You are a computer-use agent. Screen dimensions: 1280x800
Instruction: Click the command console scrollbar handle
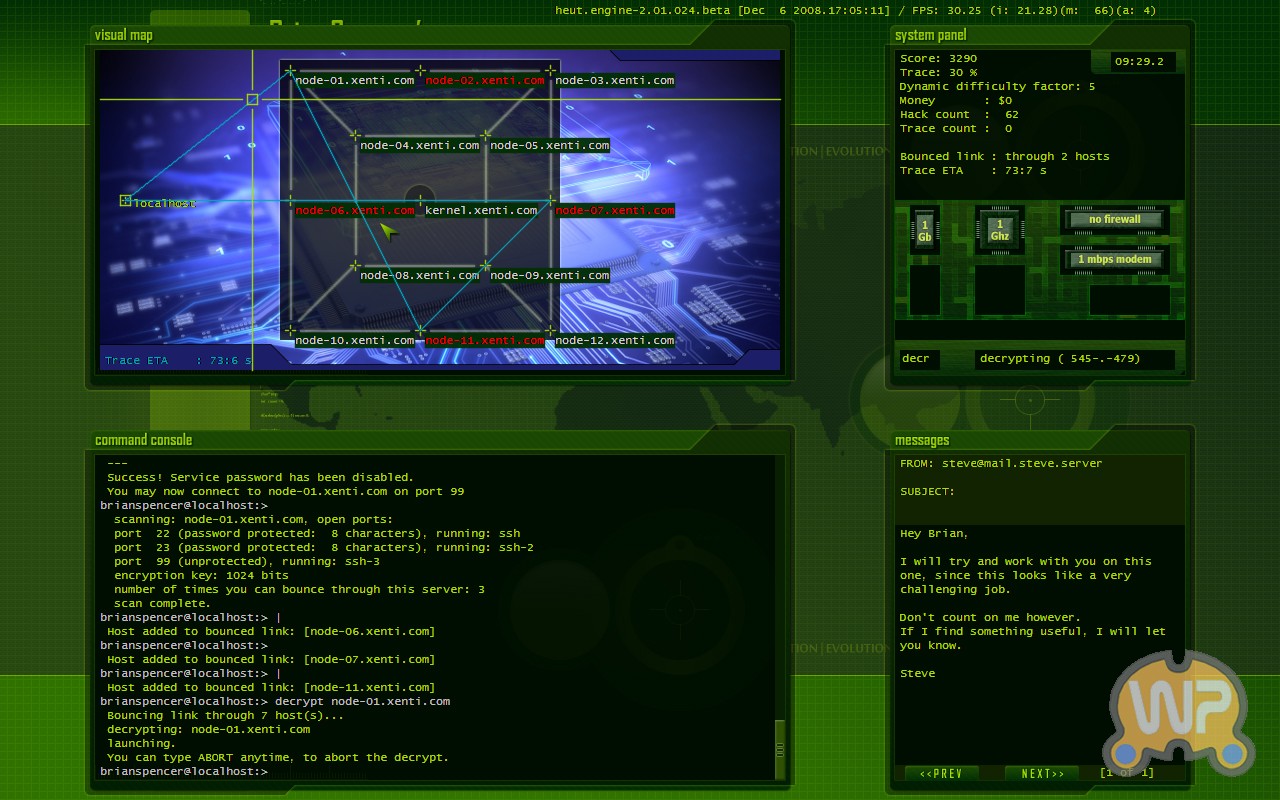[x=780, y=749]
